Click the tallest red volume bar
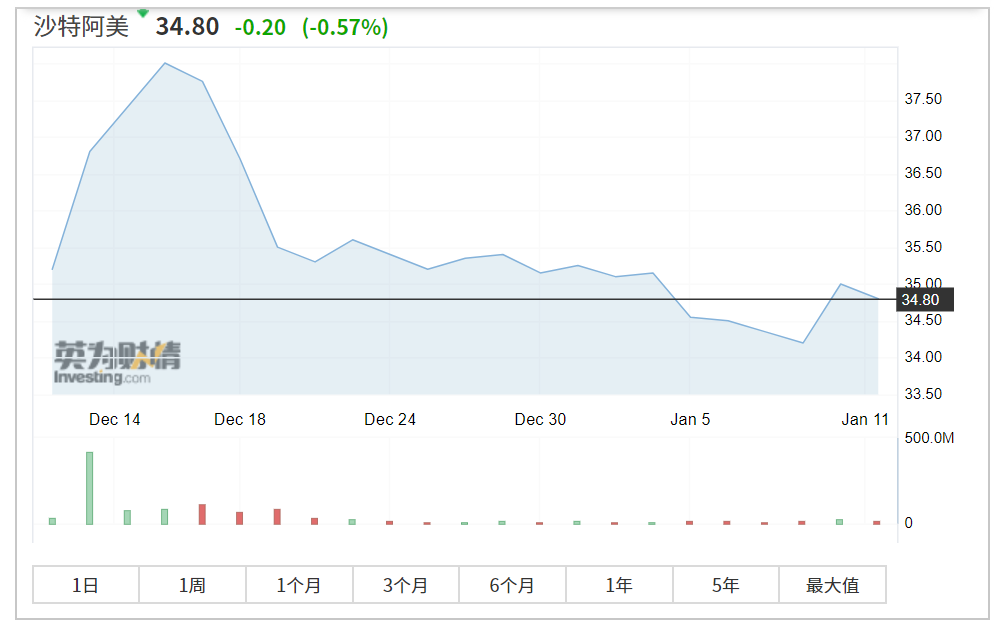This screenshot has height=623, width=1002. pos(202,514)
